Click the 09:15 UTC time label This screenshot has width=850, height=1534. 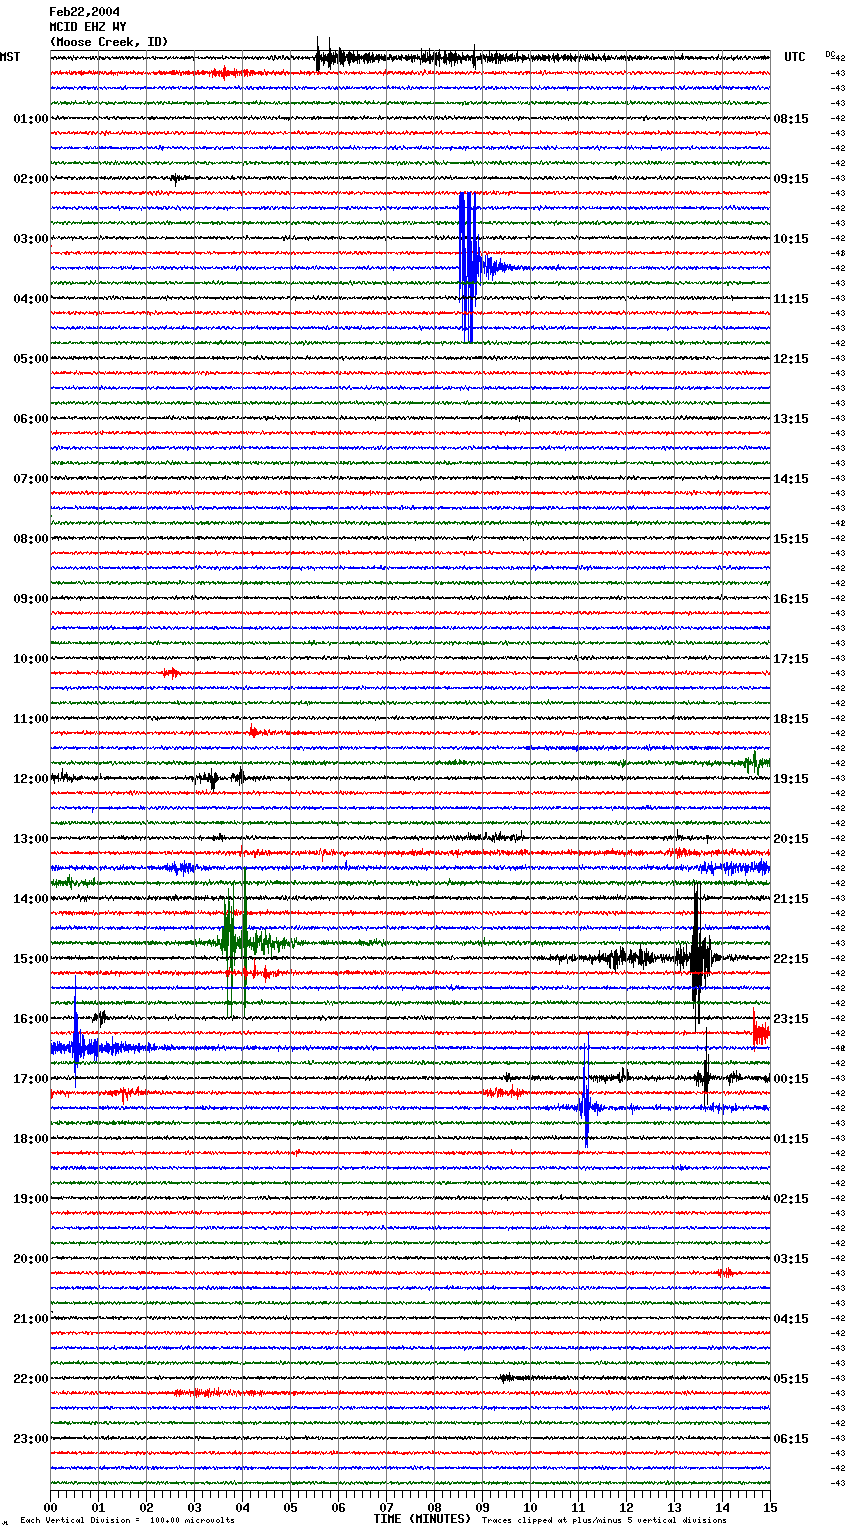pyautogui.click(x=791, y=179)
